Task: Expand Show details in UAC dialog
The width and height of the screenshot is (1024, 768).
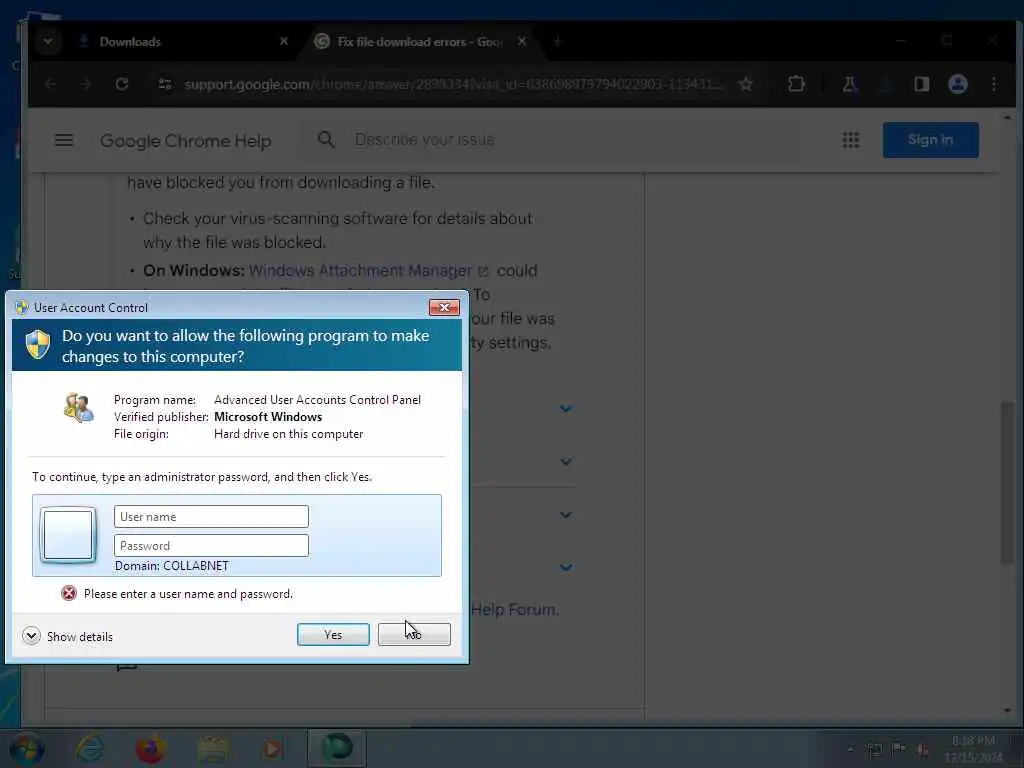Action: pos(67,636)
